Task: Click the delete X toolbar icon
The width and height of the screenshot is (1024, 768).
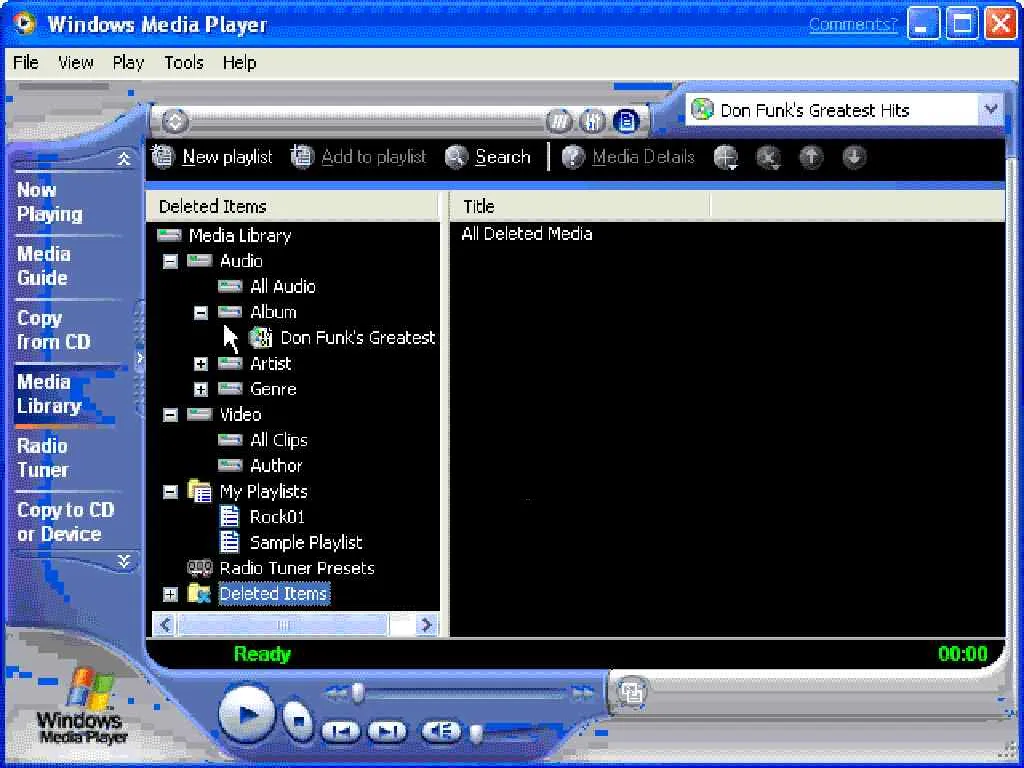Action: click(768, 157)
